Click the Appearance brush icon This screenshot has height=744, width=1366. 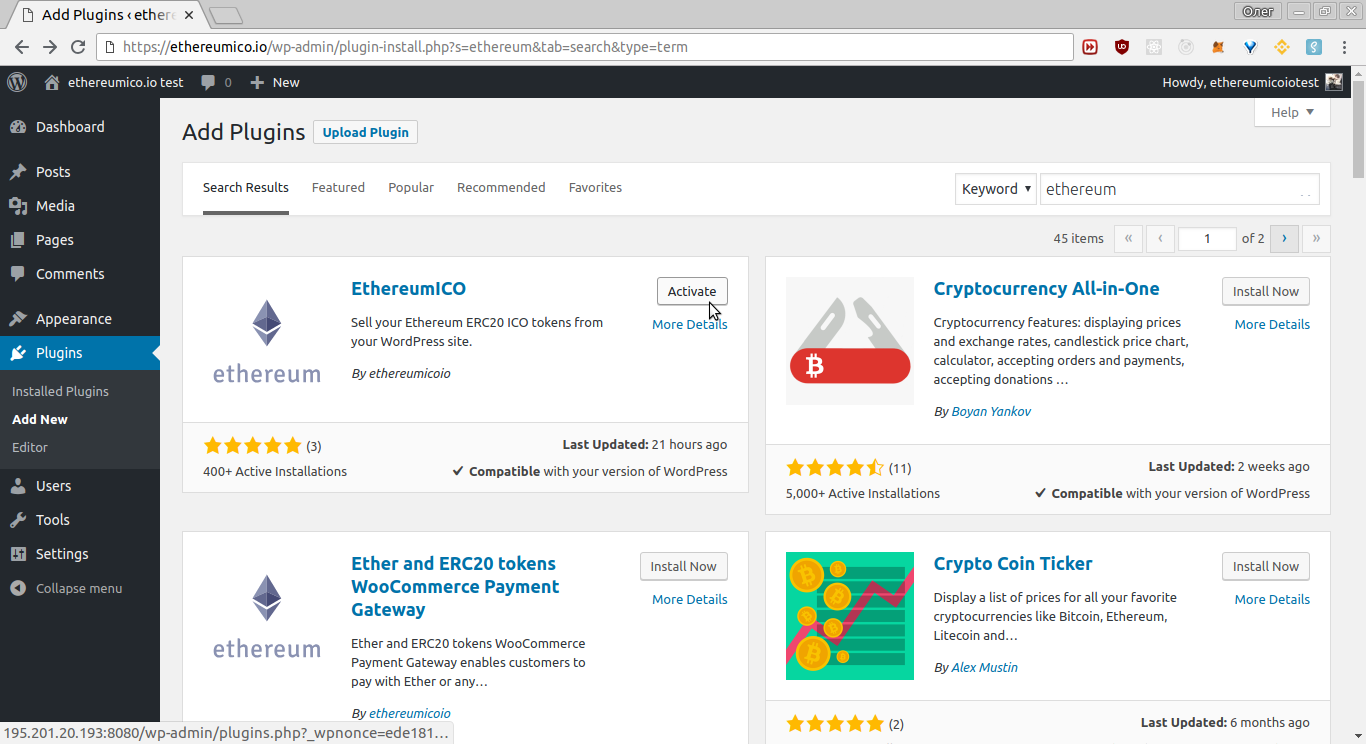18,319
